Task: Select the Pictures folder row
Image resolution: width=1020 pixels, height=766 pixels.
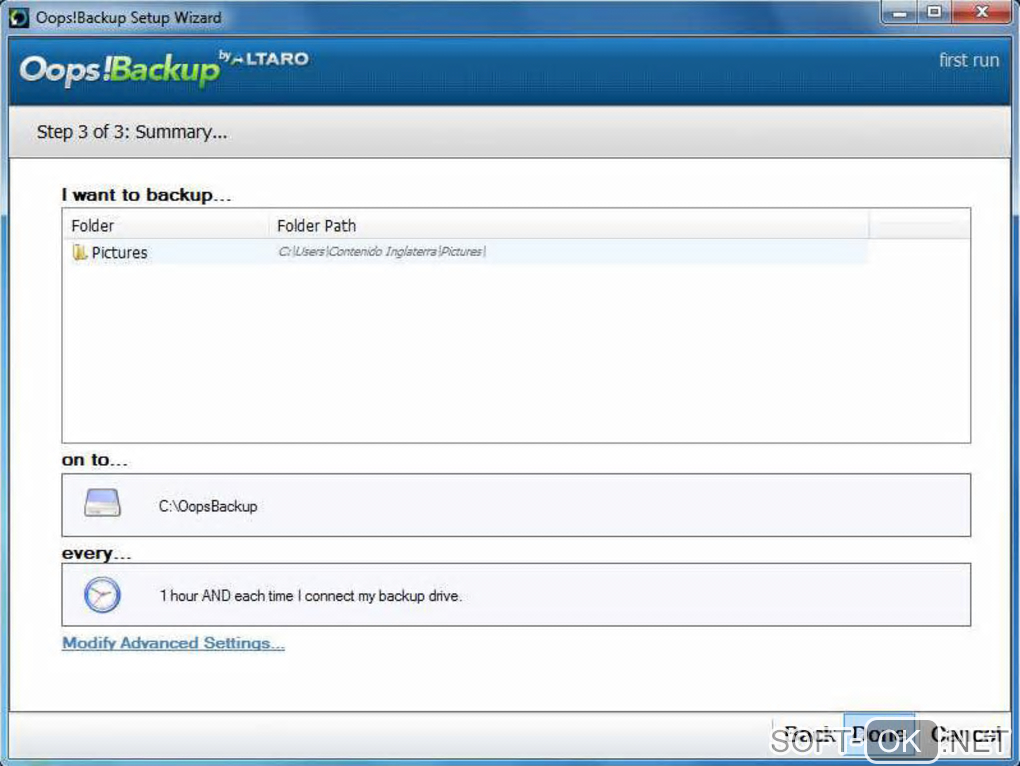Action: click(465, 252)
